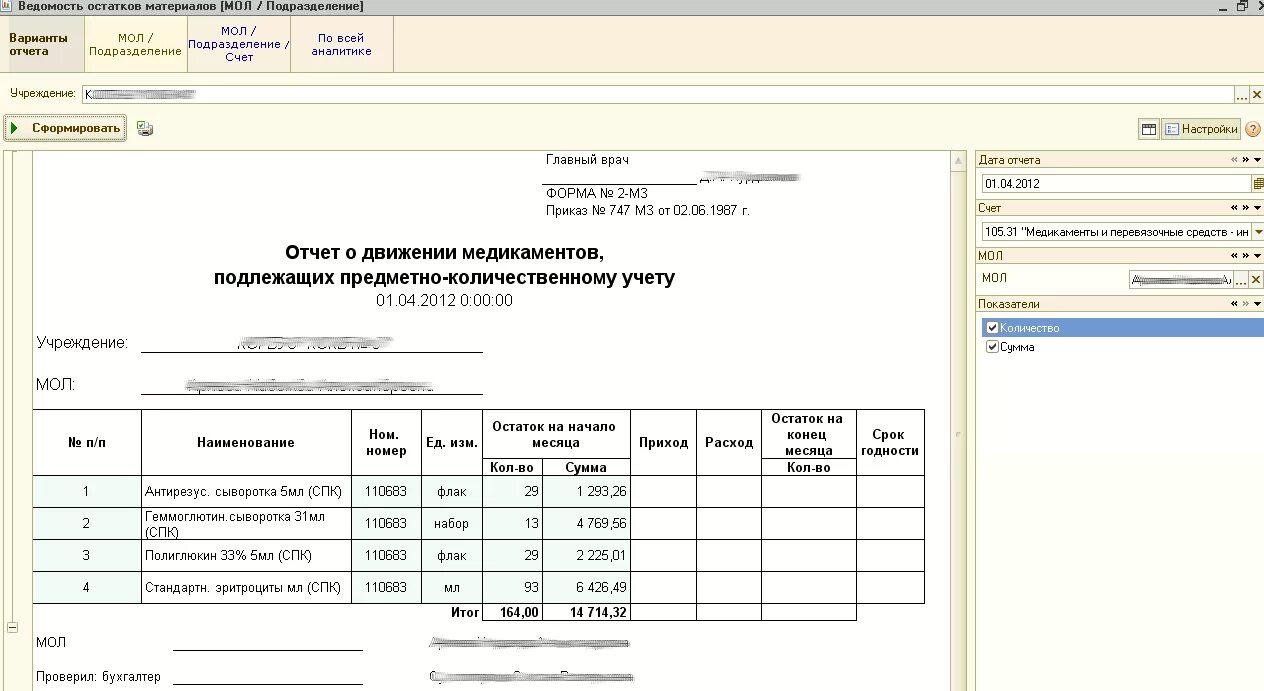Open the Настройки settings button

click(1201, 129)
